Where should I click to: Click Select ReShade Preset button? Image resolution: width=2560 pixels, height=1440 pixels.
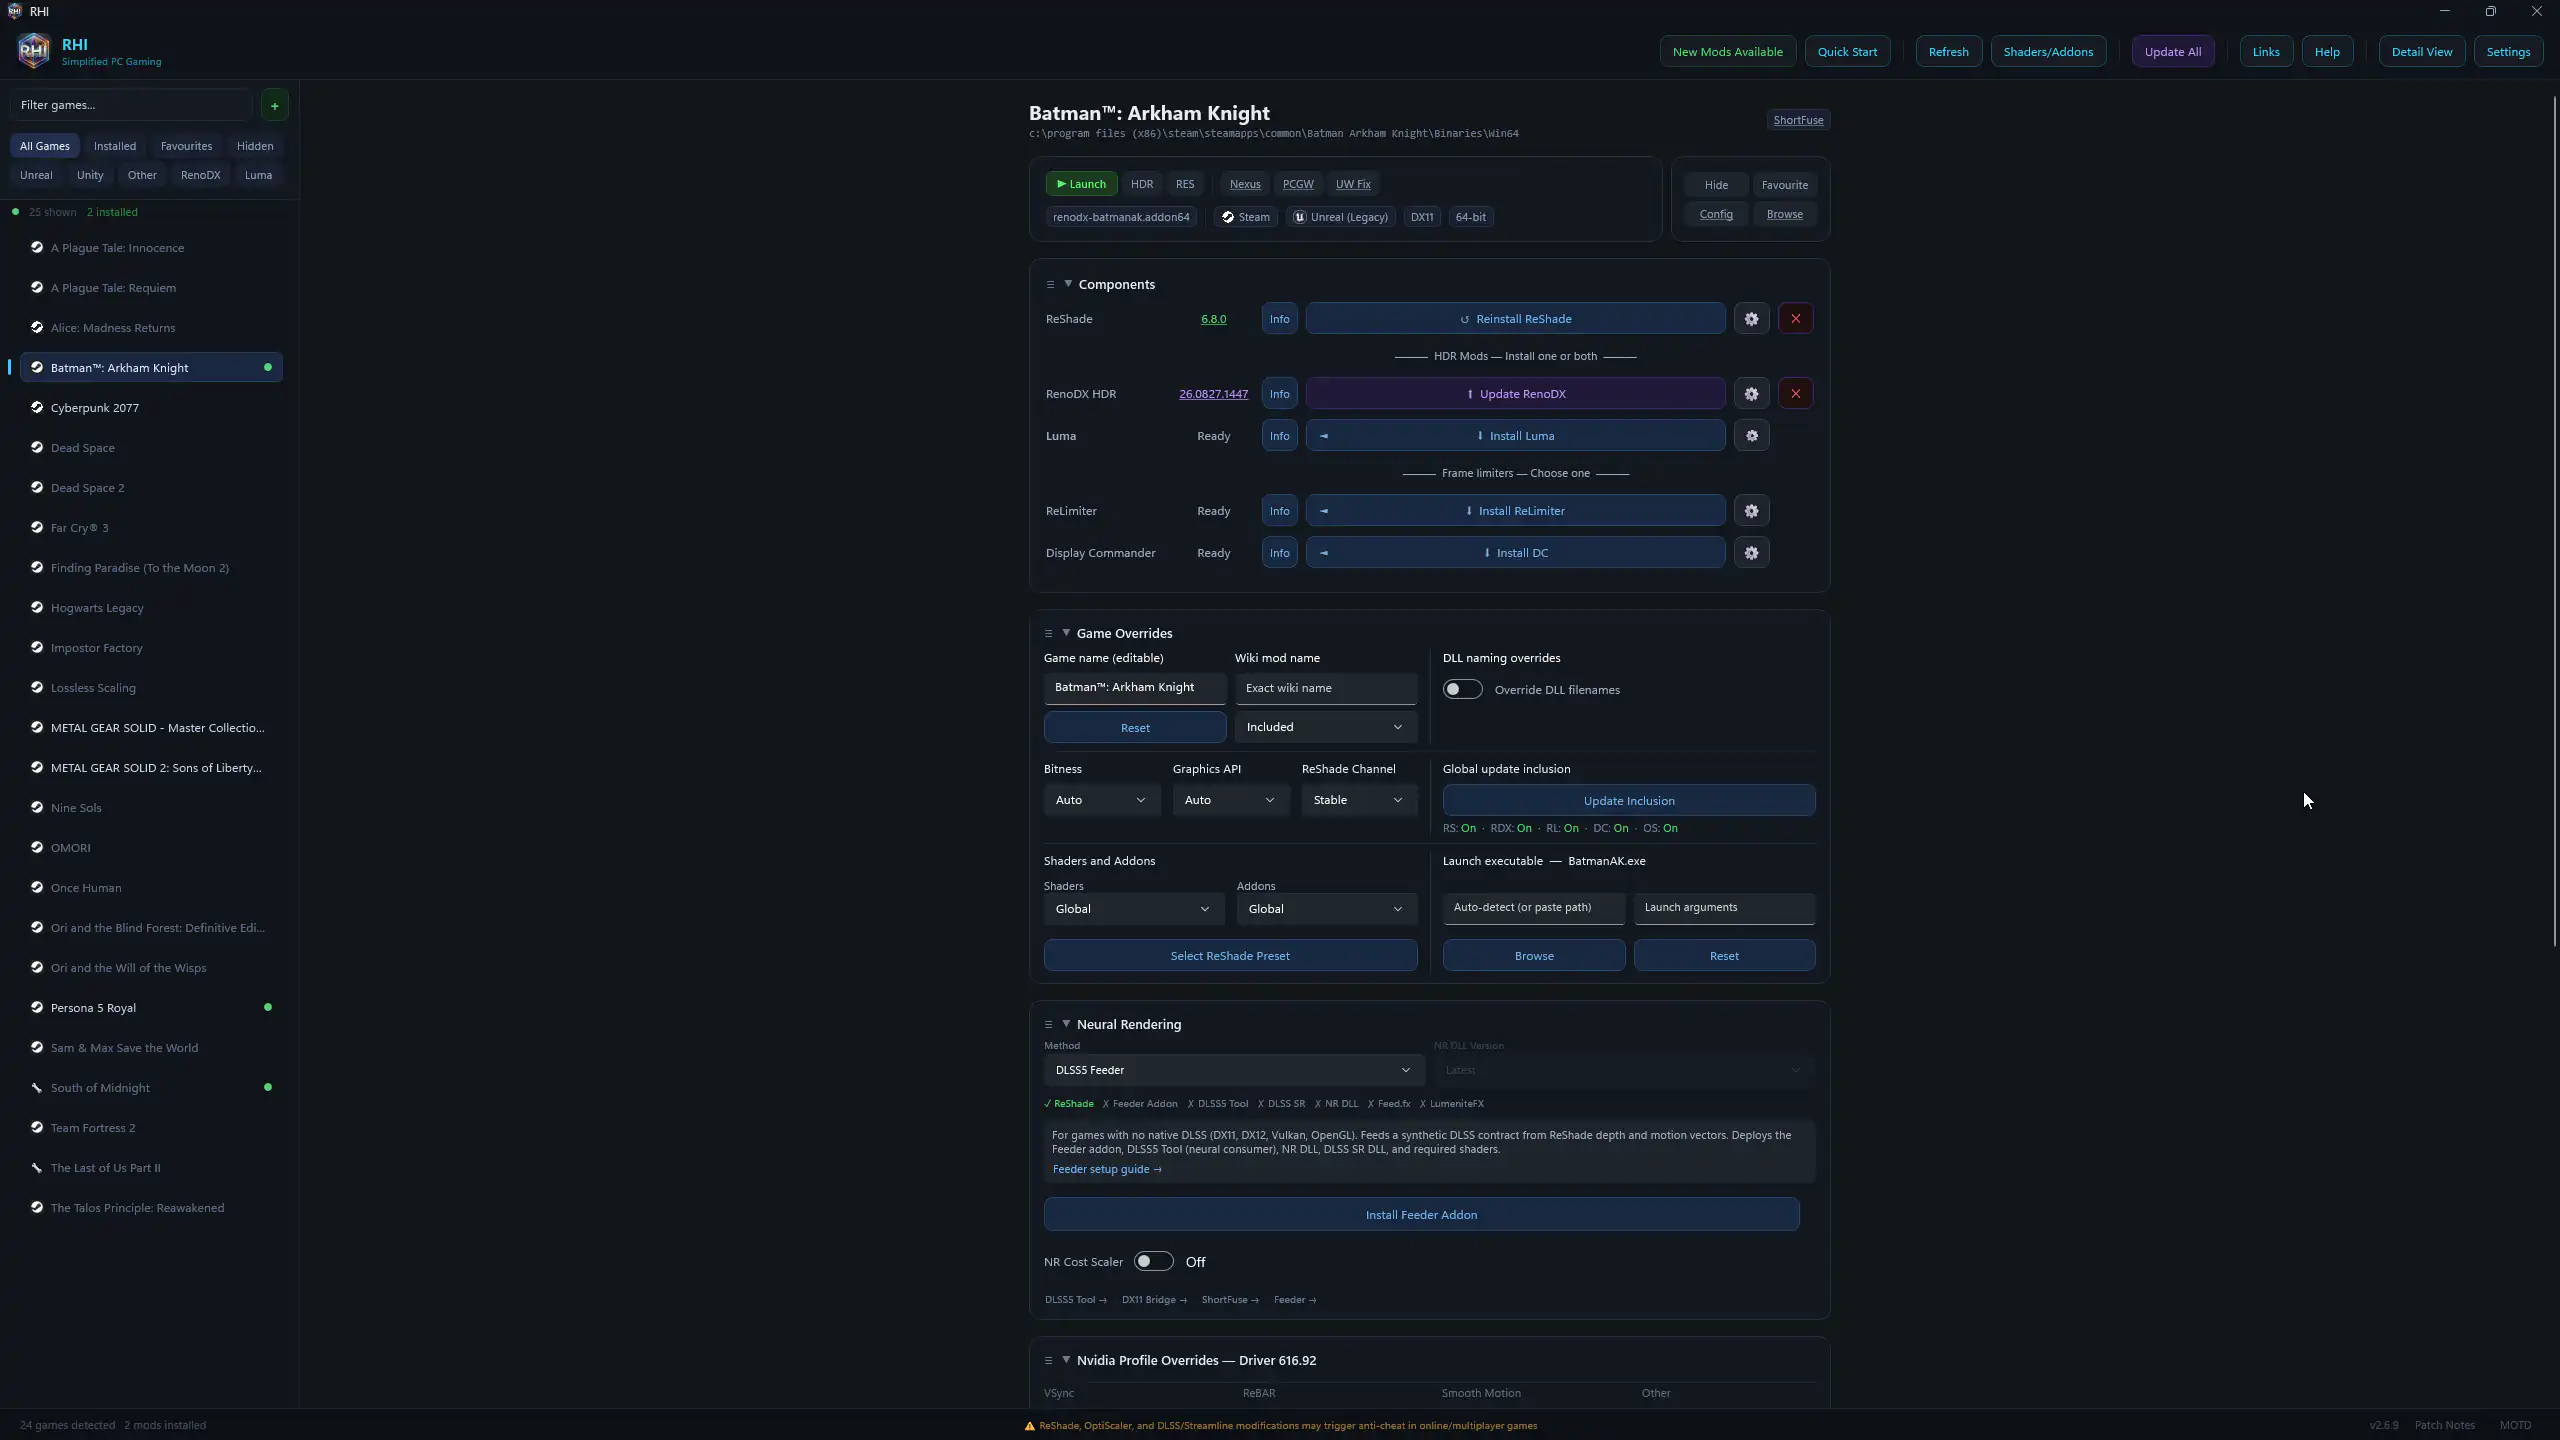[x=1230, y=956]
